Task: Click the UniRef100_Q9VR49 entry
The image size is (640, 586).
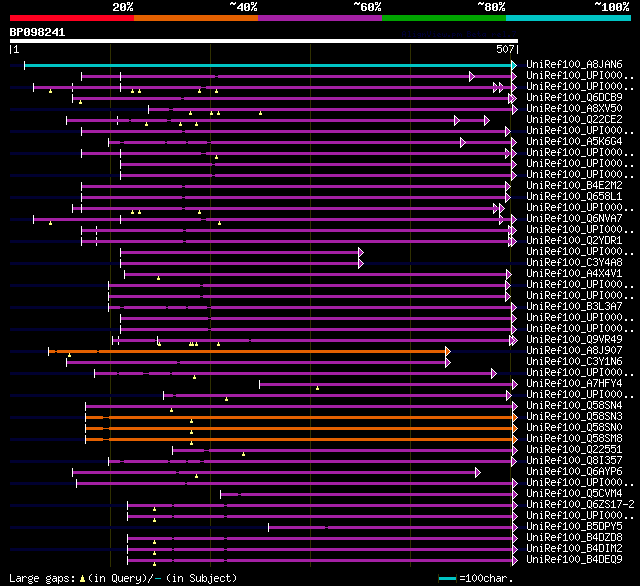Action: [574, 340]
